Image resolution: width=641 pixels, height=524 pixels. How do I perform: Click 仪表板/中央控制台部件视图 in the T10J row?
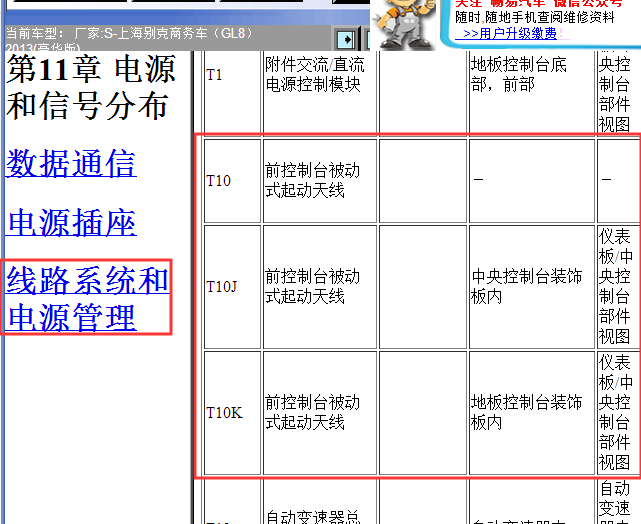point(619,287)
